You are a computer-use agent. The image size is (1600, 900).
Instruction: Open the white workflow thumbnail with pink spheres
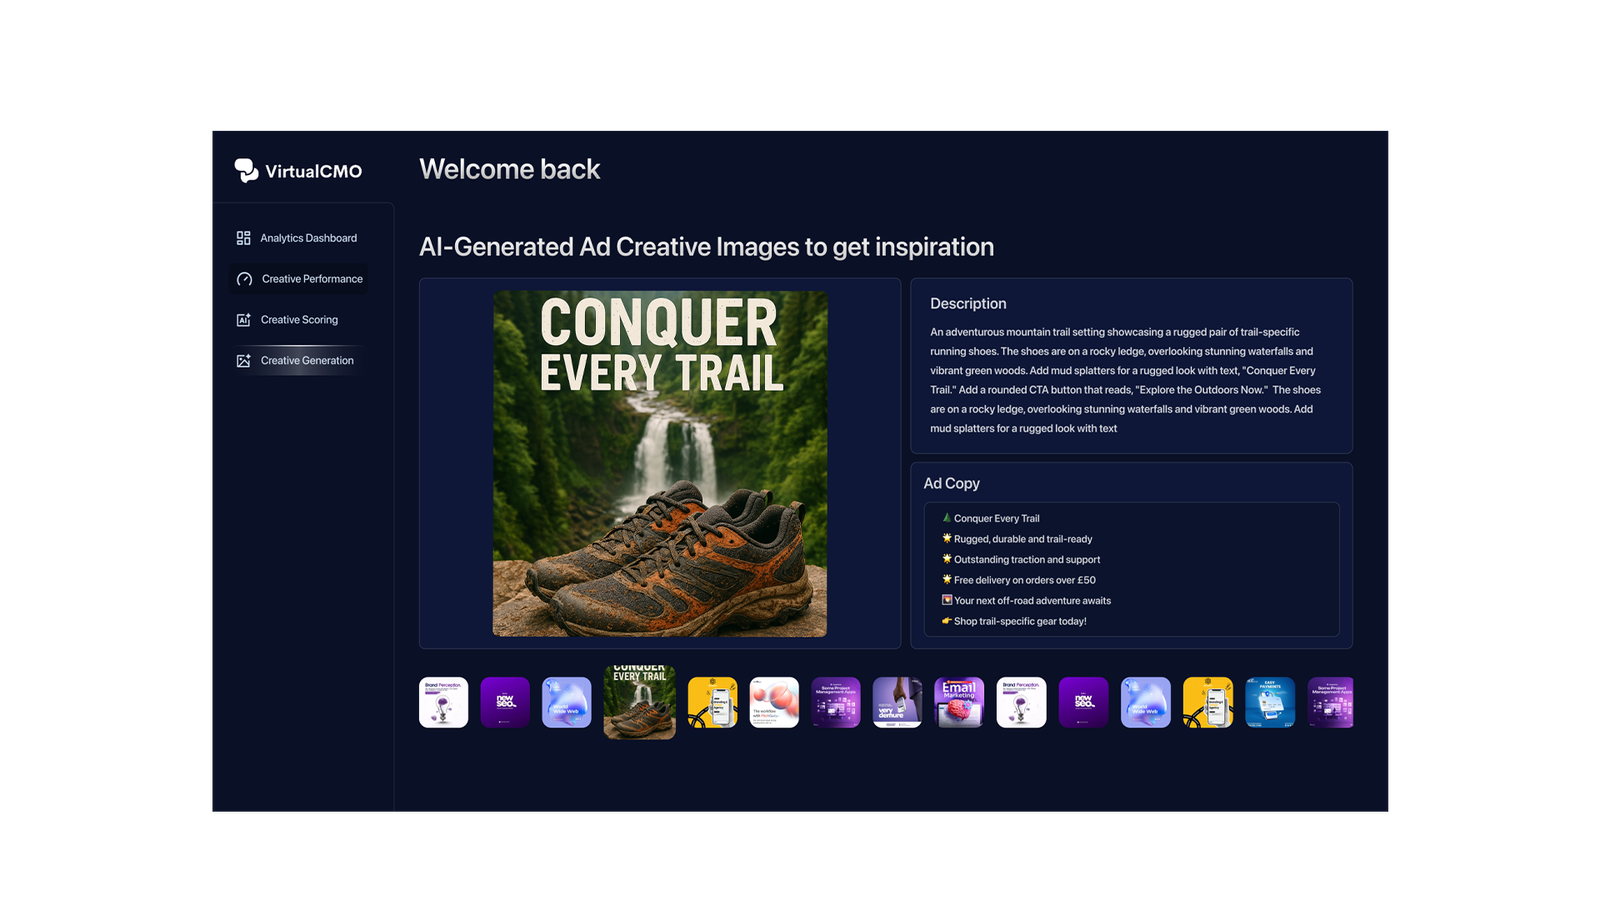(774, 702)
